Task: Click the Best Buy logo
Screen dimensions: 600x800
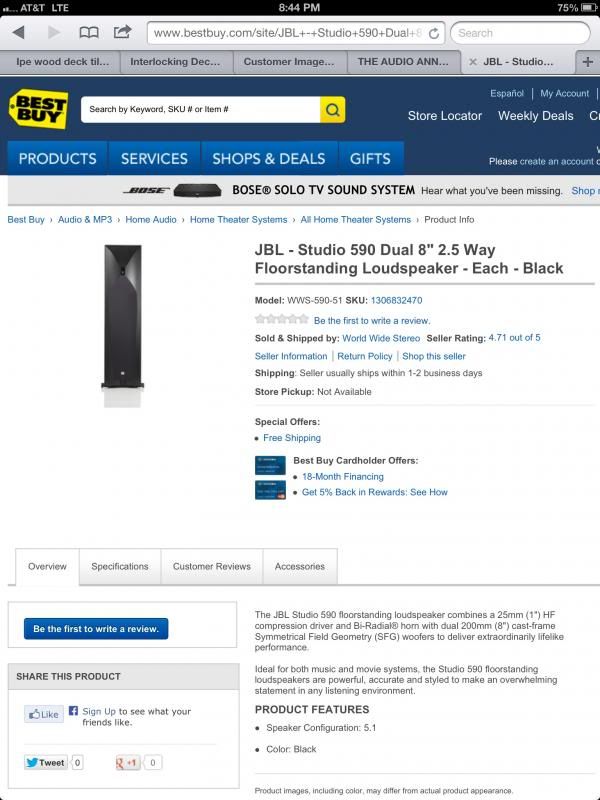Action: (39, 109)
